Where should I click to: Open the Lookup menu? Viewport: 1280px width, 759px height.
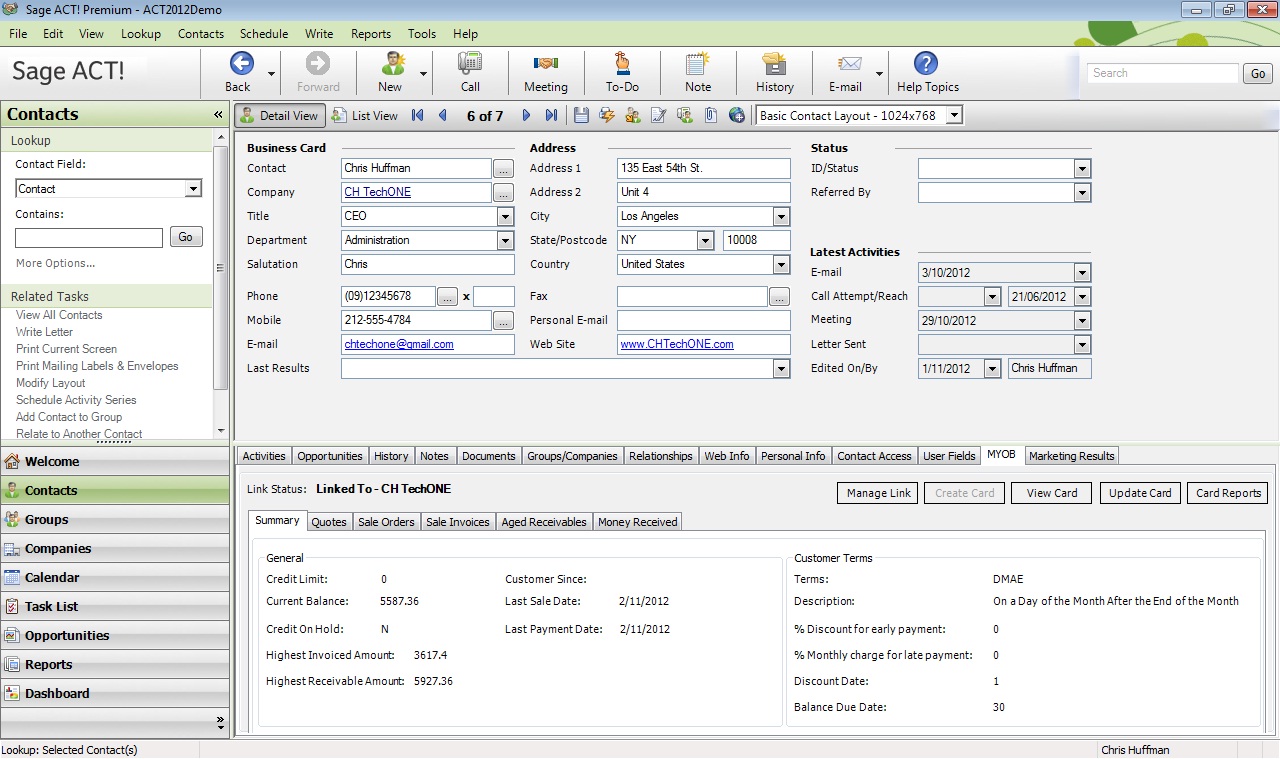(141, 33)
